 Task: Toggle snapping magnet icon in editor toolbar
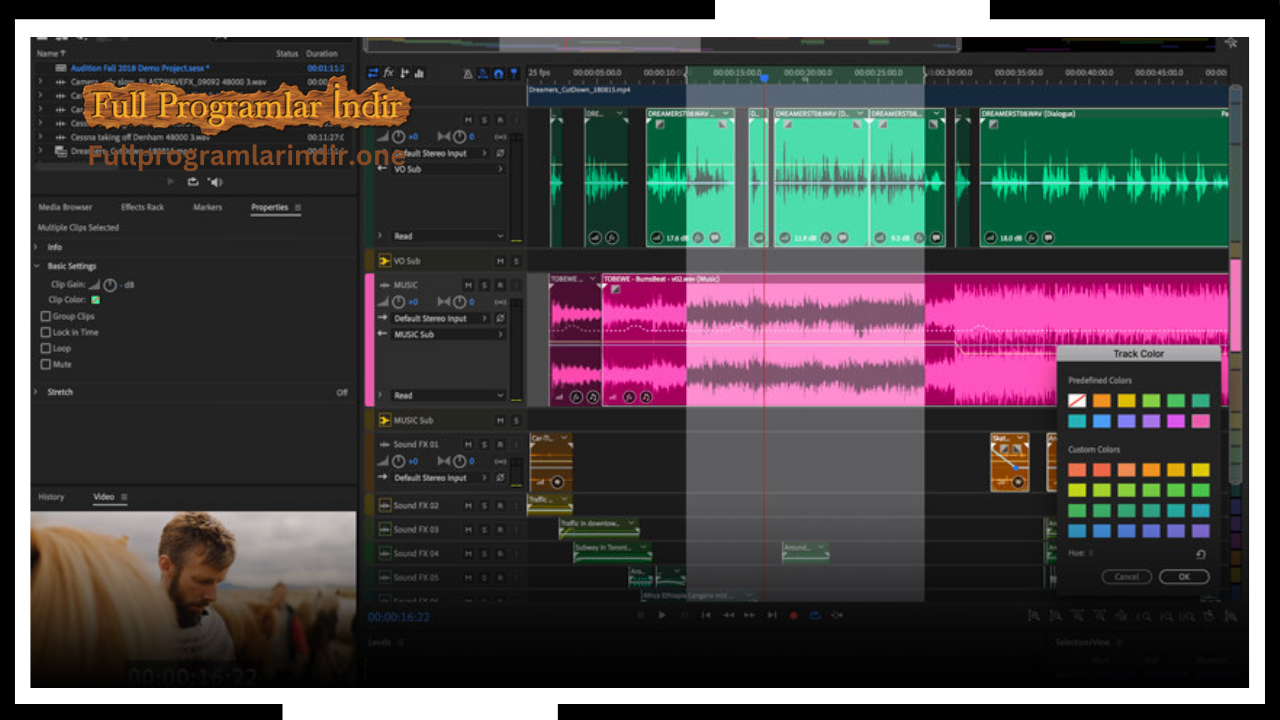(x=498, y=73)
